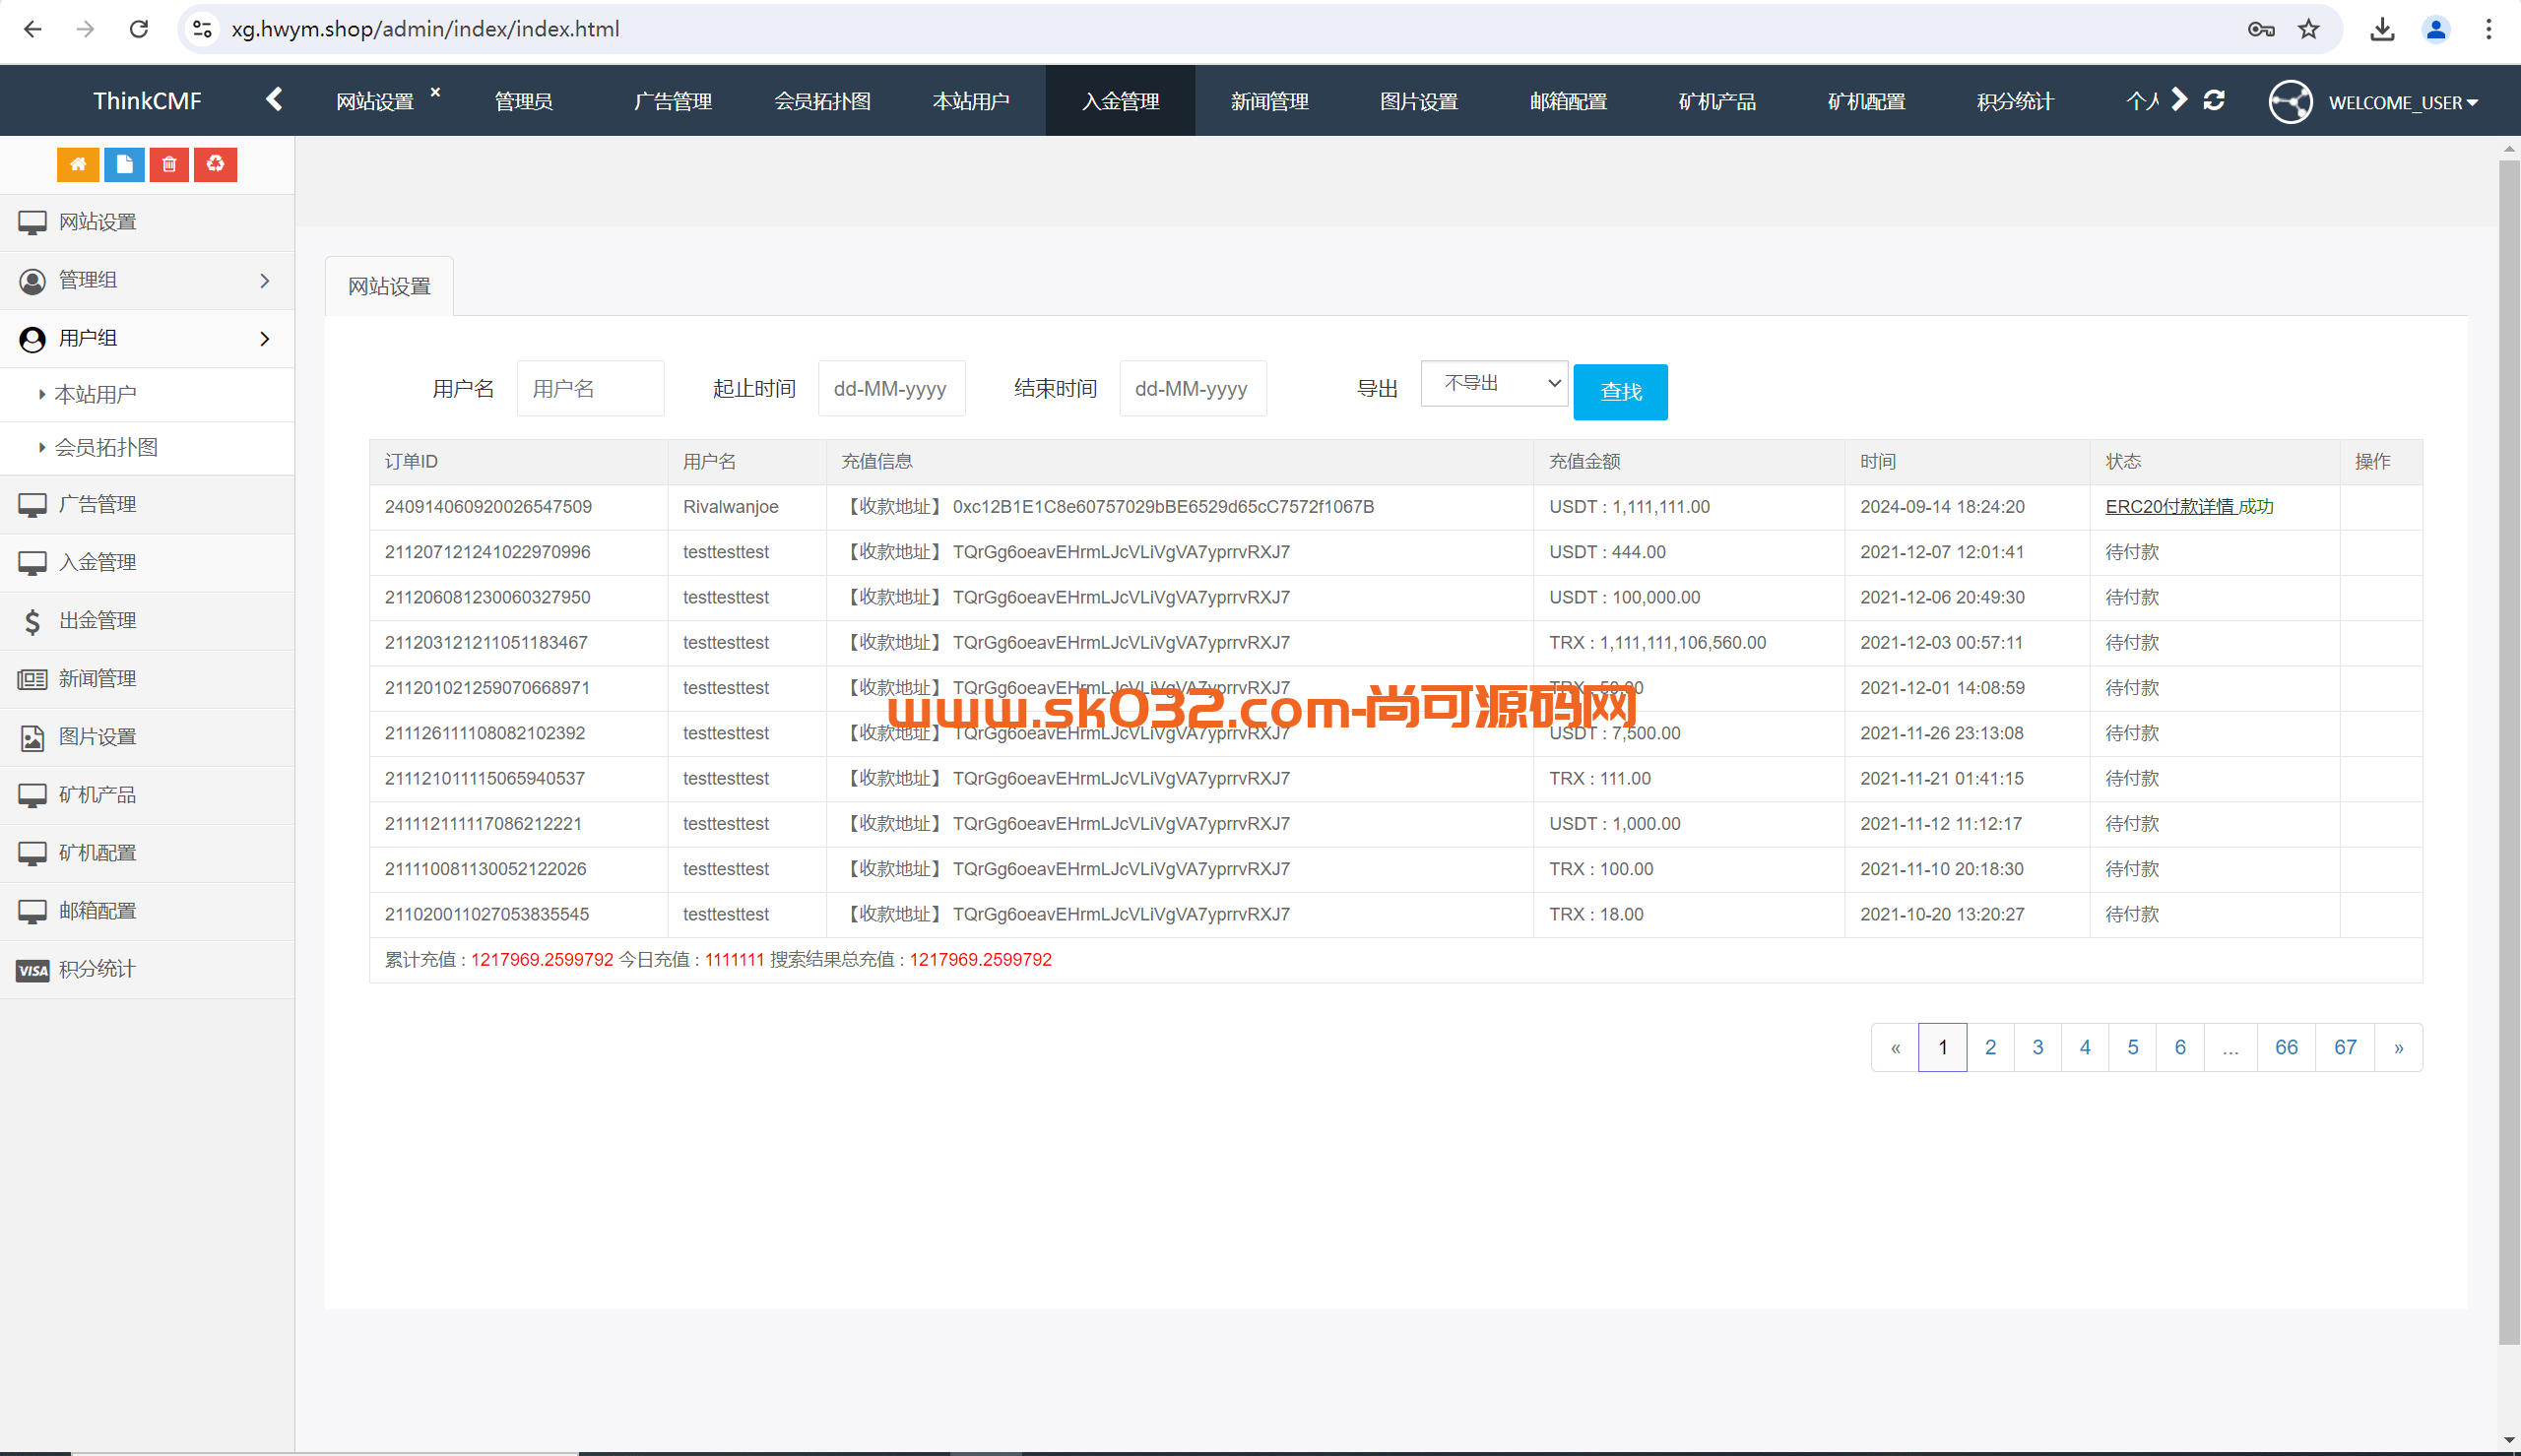Reload the browser page
Screen dimensions: 2521x1456
139,29
